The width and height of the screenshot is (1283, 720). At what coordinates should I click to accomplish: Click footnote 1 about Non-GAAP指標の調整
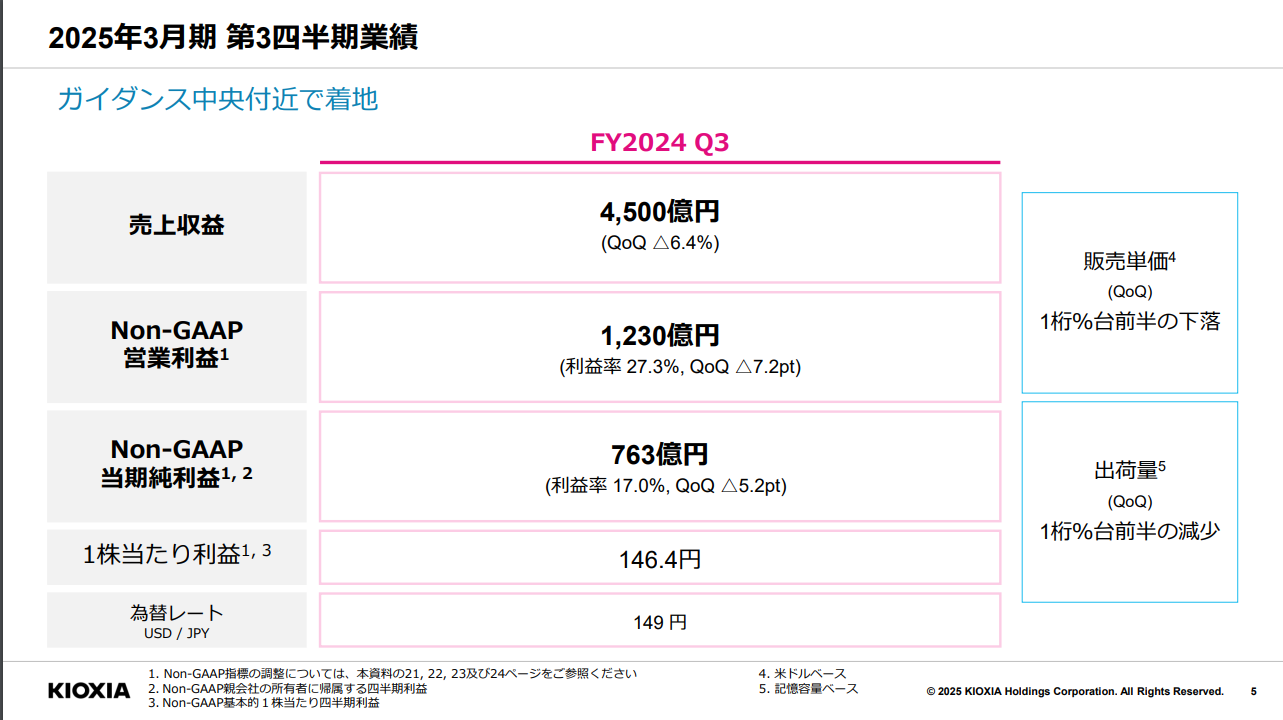pyautogui.click(x=392, y=674)
